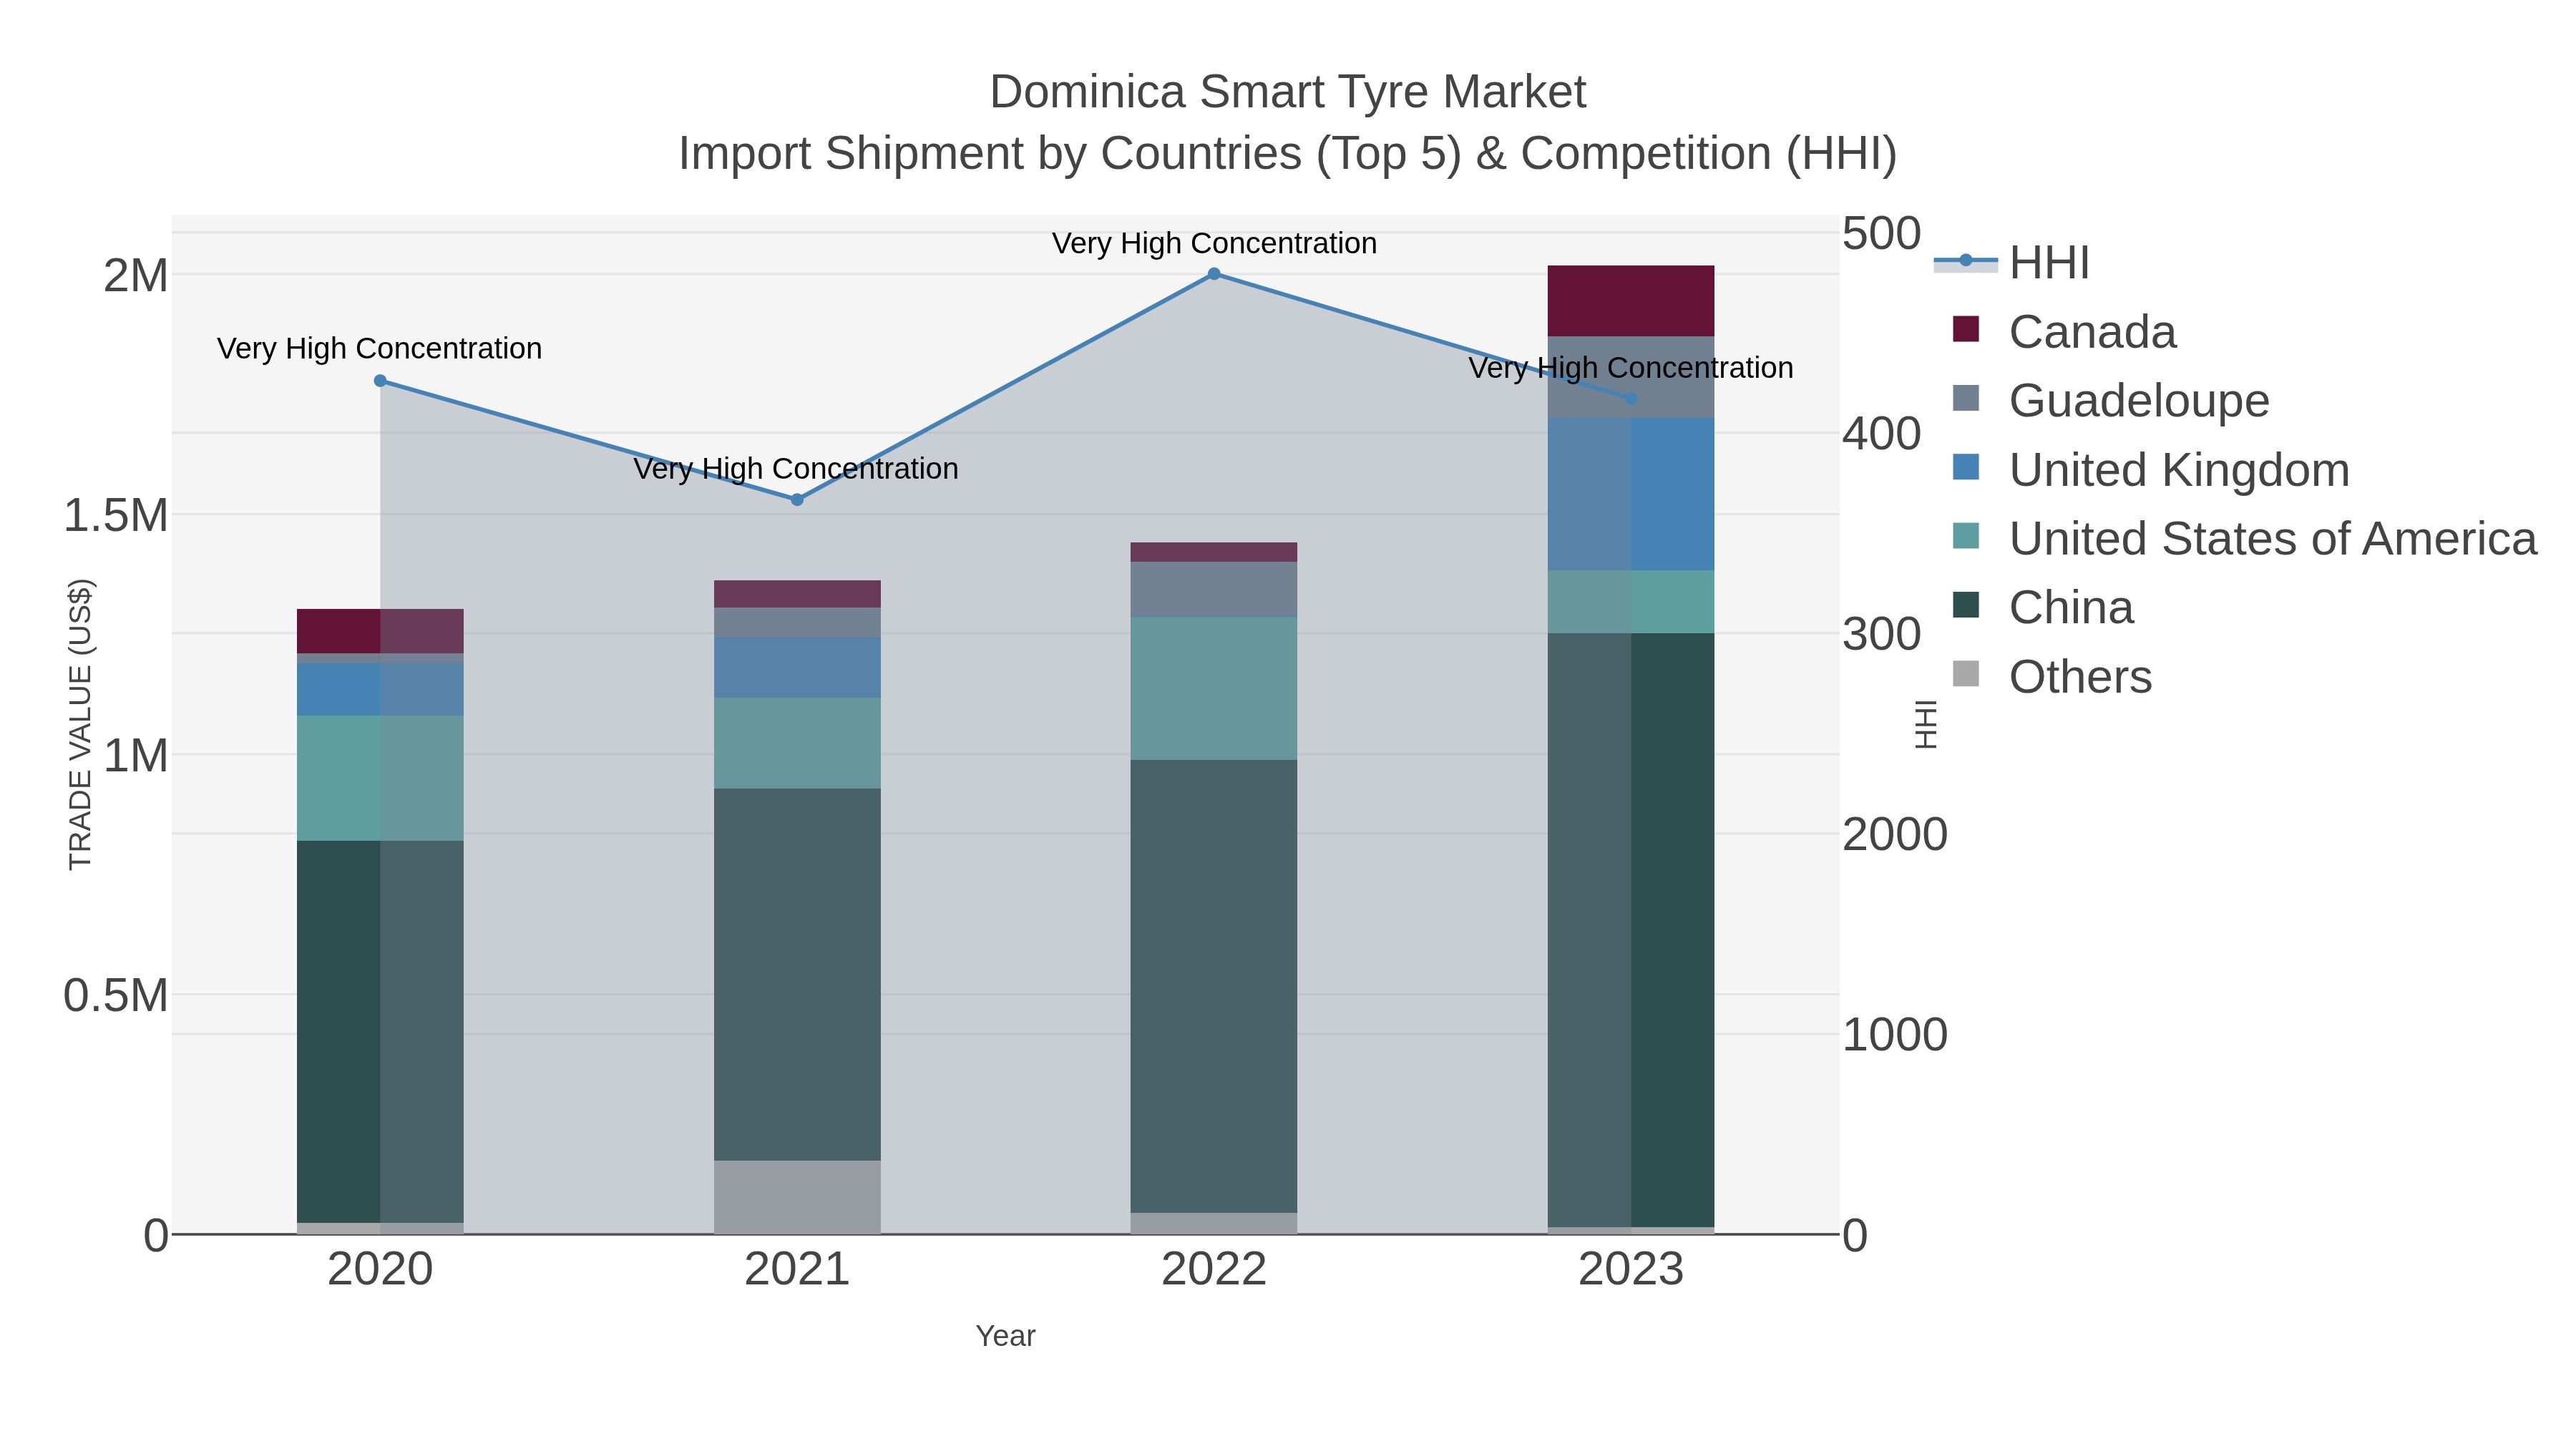The width and height of the screenshot is (2576, 1449).
Task: Click the chart title Dominica Smart Tyre Market
Action: (x=1288, y=92)
